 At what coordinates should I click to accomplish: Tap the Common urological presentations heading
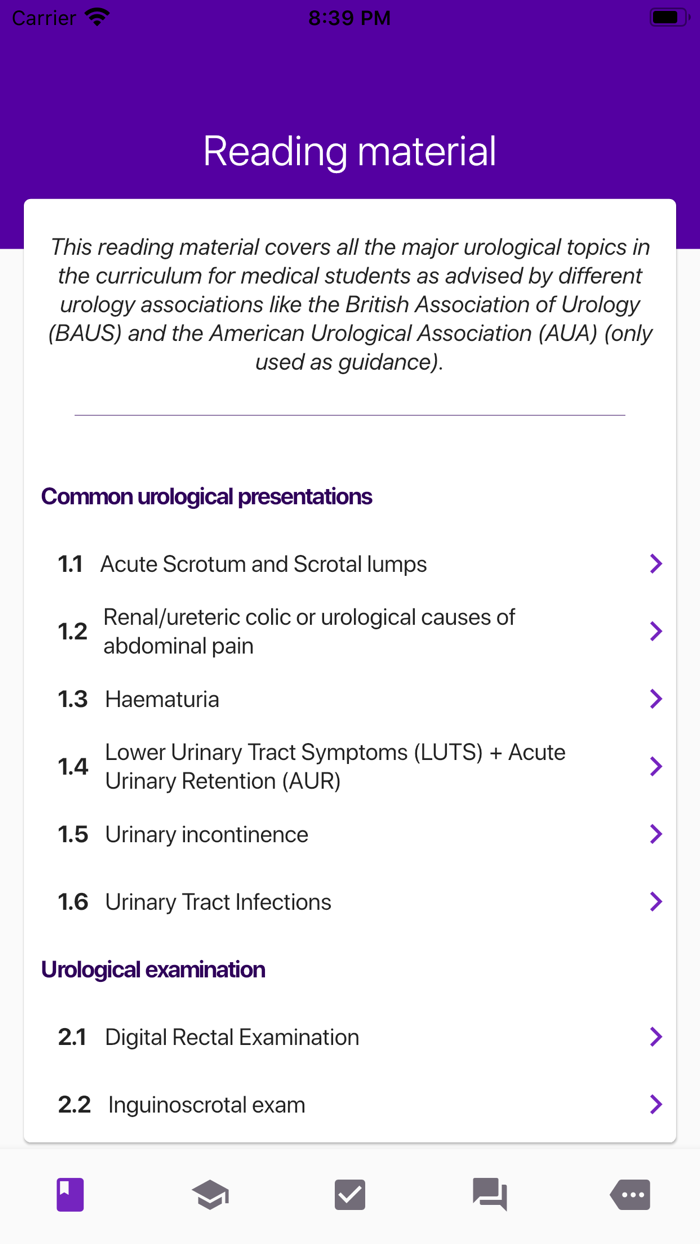point(206,496)
